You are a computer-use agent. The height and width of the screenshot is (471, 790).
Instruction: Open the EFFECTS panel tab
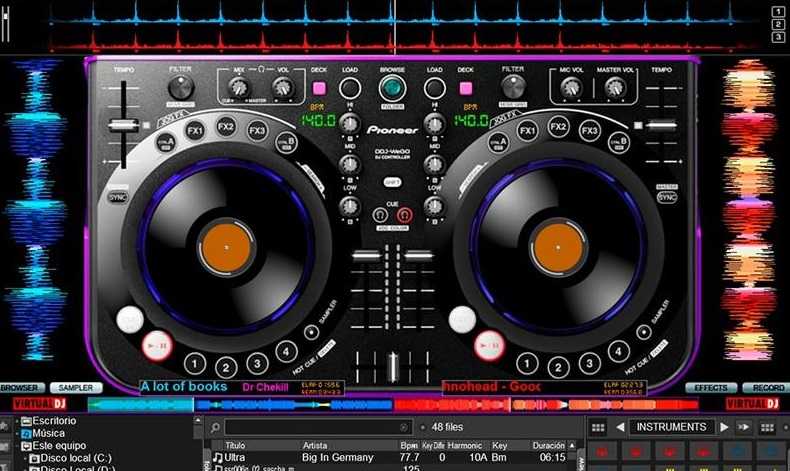tap(711, 388)
